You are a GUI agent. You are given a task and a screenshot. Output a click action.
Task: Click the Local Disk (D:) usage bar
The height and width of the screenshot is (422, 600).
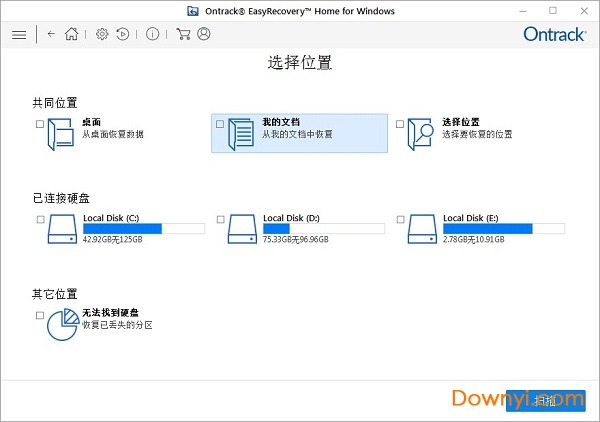pyautogui.click(x=324, y=229)
